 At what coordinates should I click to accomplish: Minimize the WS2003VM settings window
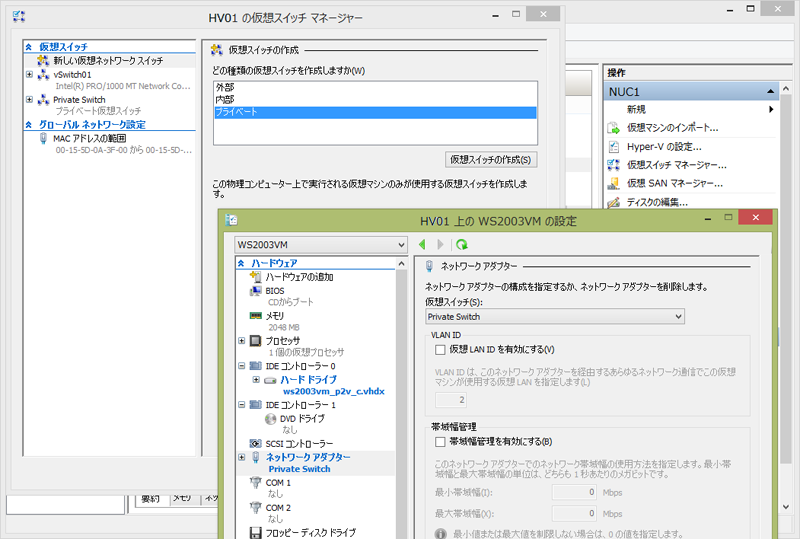pyautogui.click(x=708, y=218)
